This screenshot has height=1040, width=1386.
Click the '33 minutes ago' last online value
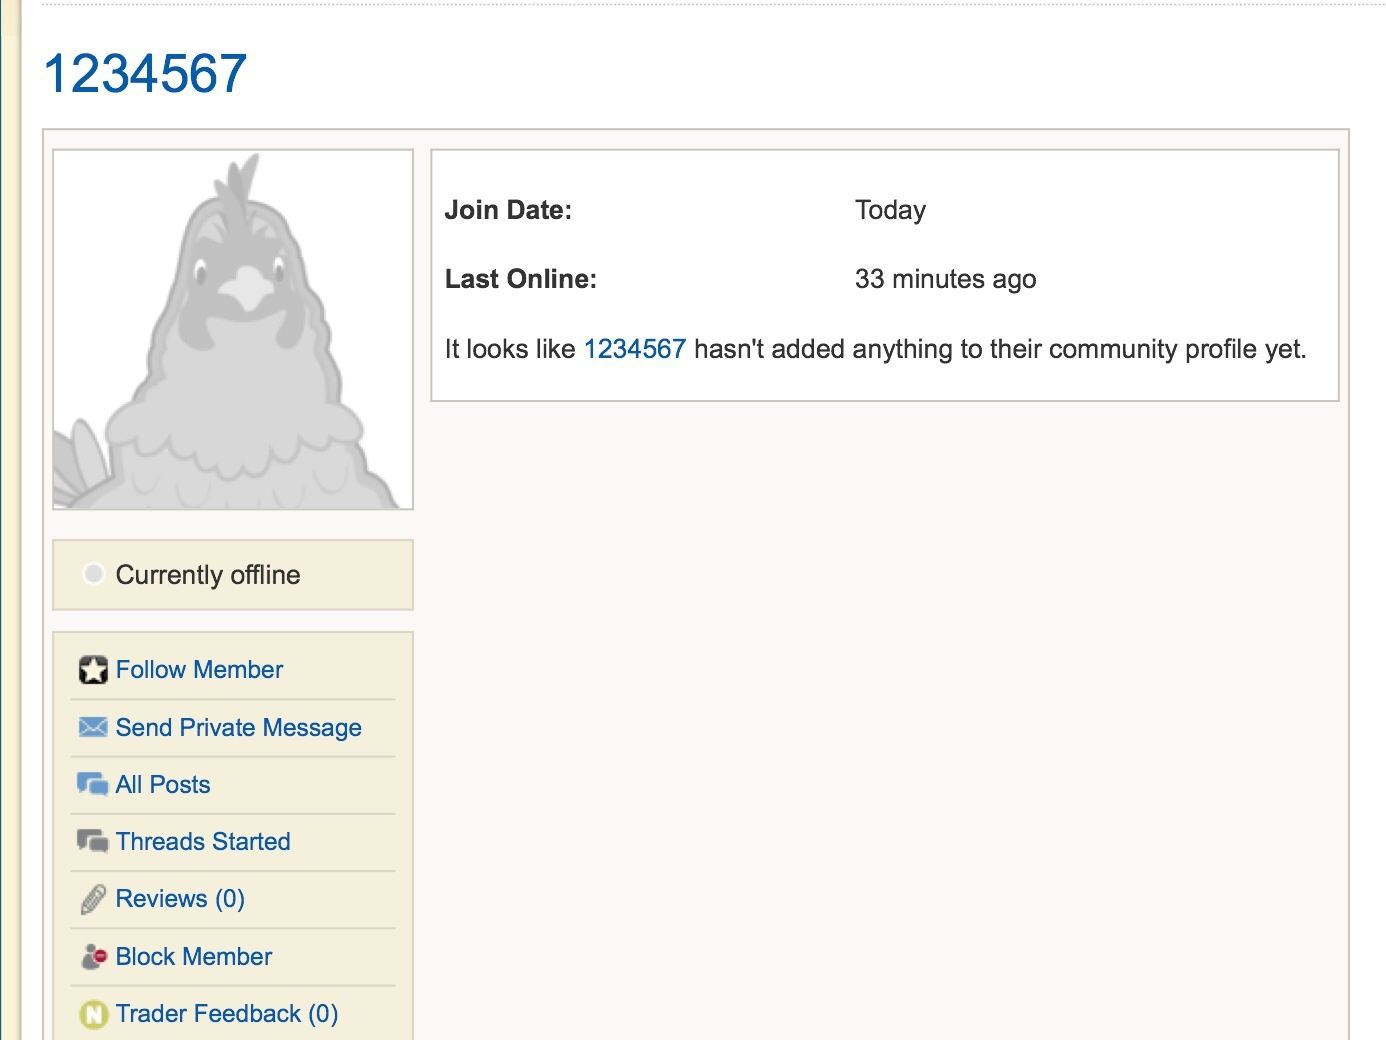pyautogui.click(x=945, y=279)
